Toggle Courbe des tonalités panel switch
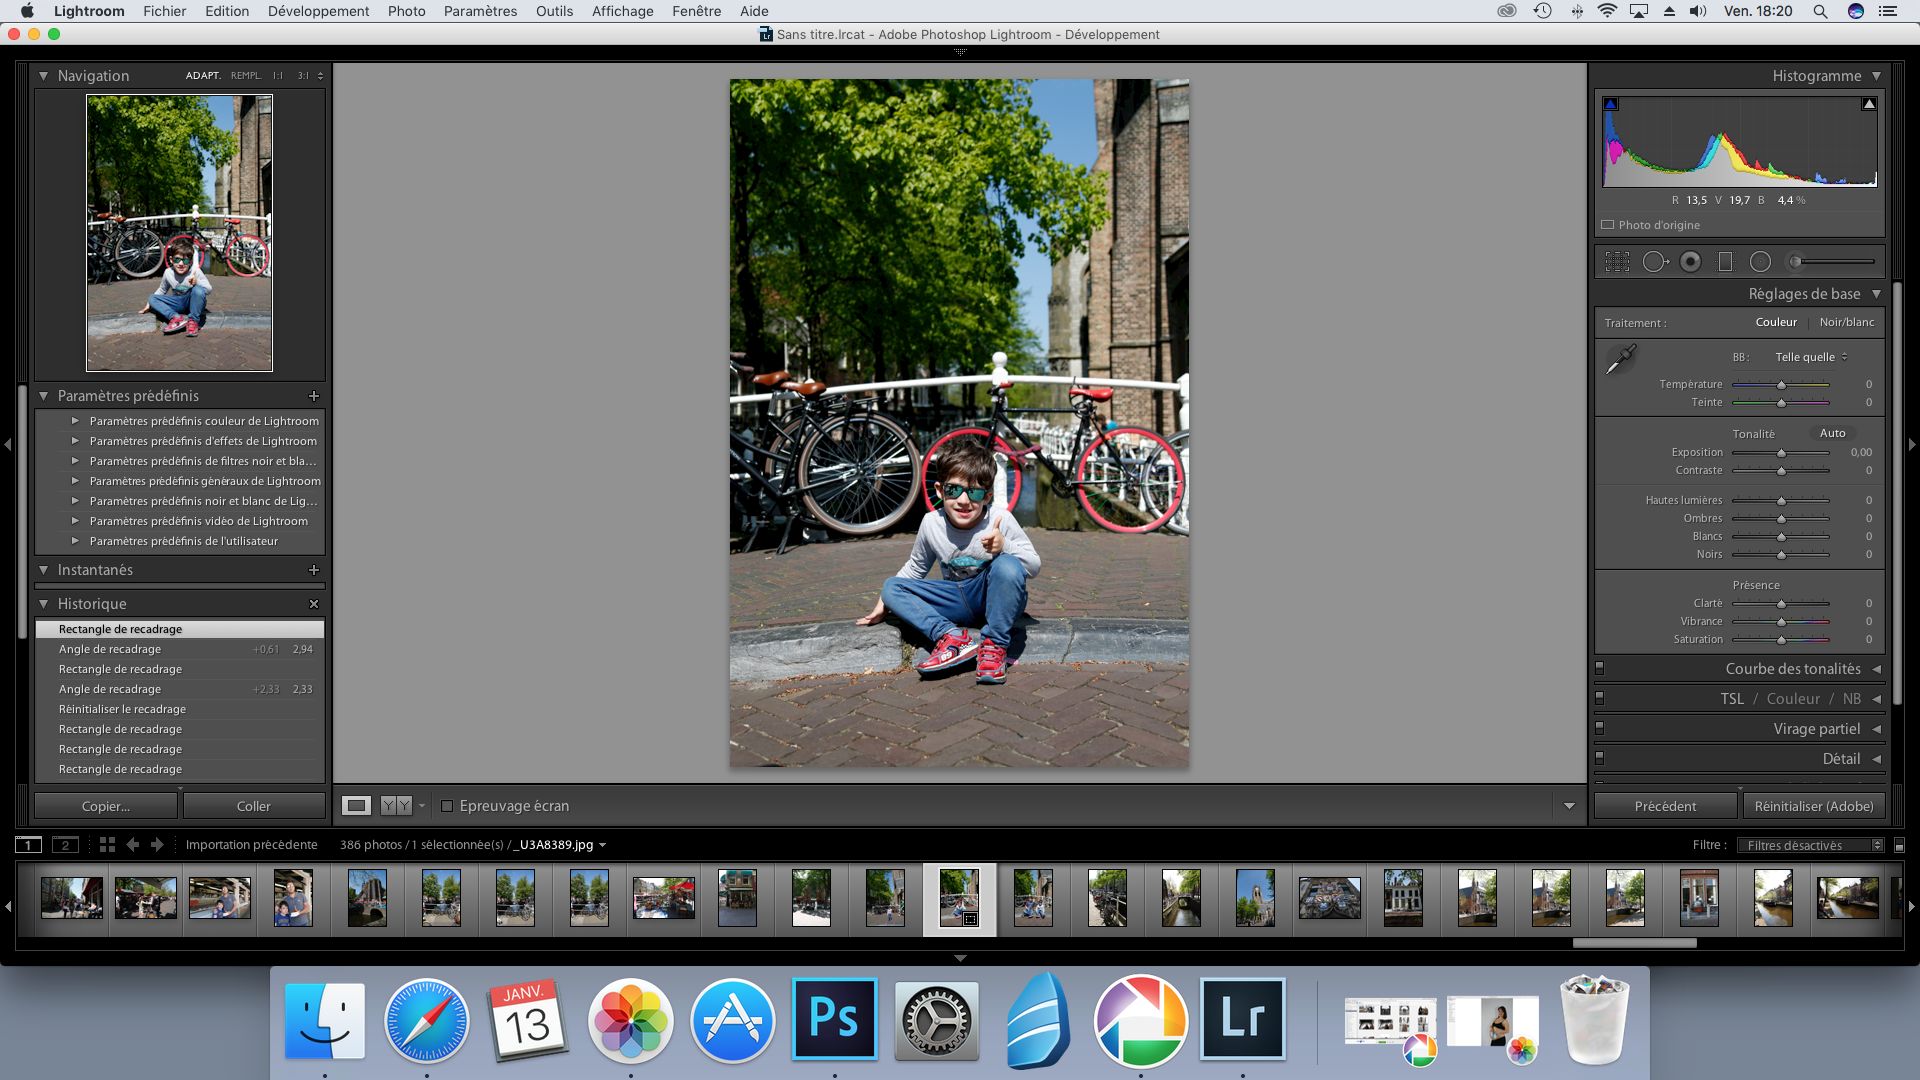This screenshot has height=1080, width=1920. [x=1599, y=668]
